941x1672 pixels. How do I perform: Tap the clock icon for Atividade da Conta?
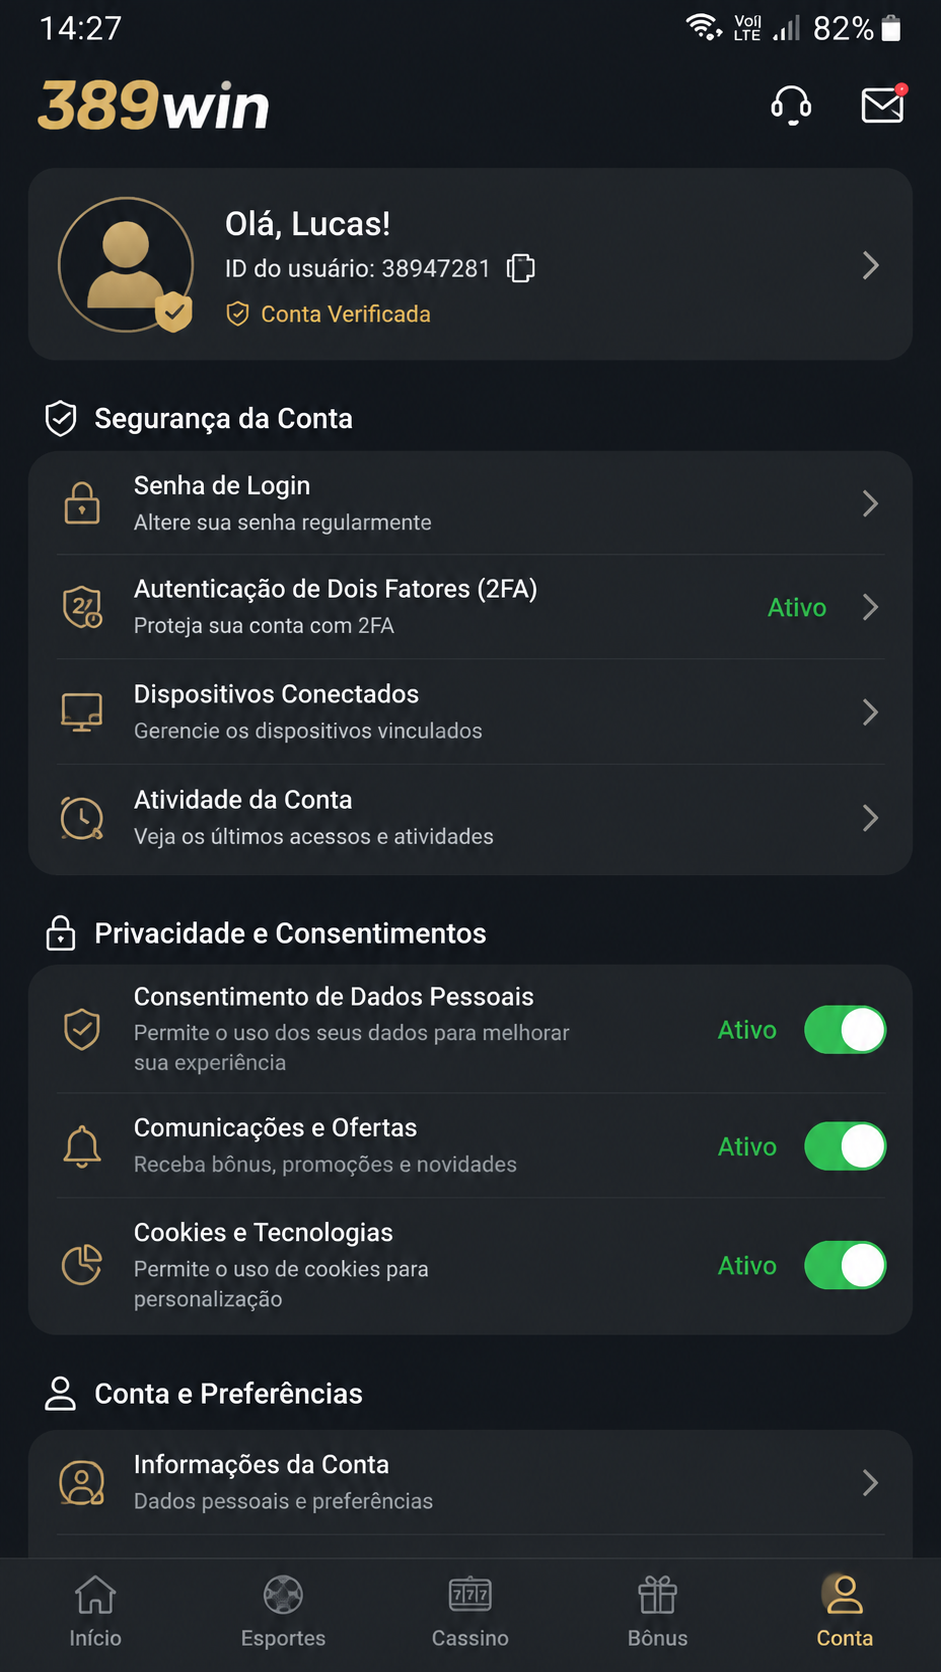(82, 818)
